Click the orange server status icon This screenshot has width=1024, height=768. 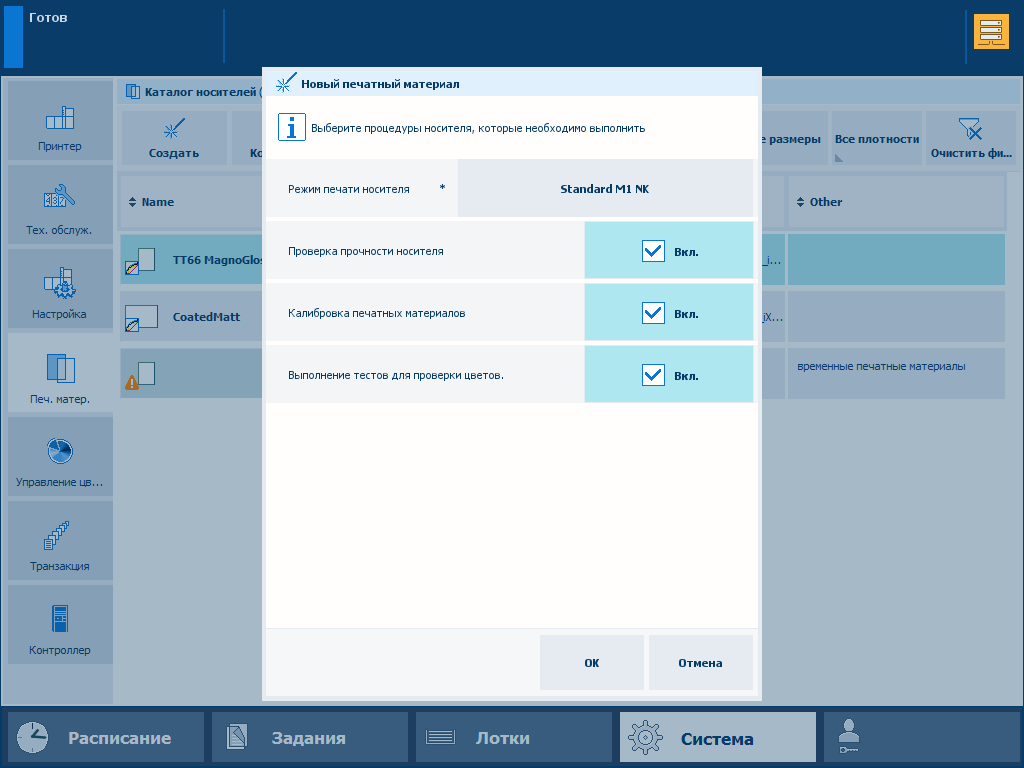(x=991, y=32)
